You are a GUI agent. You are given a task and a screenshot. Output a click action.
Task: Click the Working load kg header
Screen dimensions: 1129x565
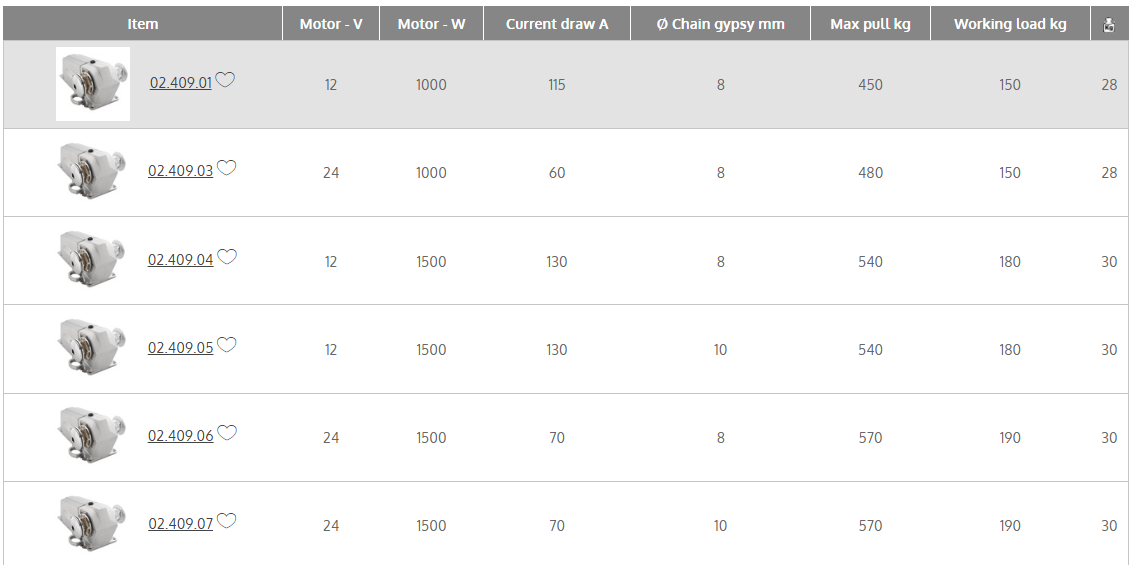tap(1010, 24)
